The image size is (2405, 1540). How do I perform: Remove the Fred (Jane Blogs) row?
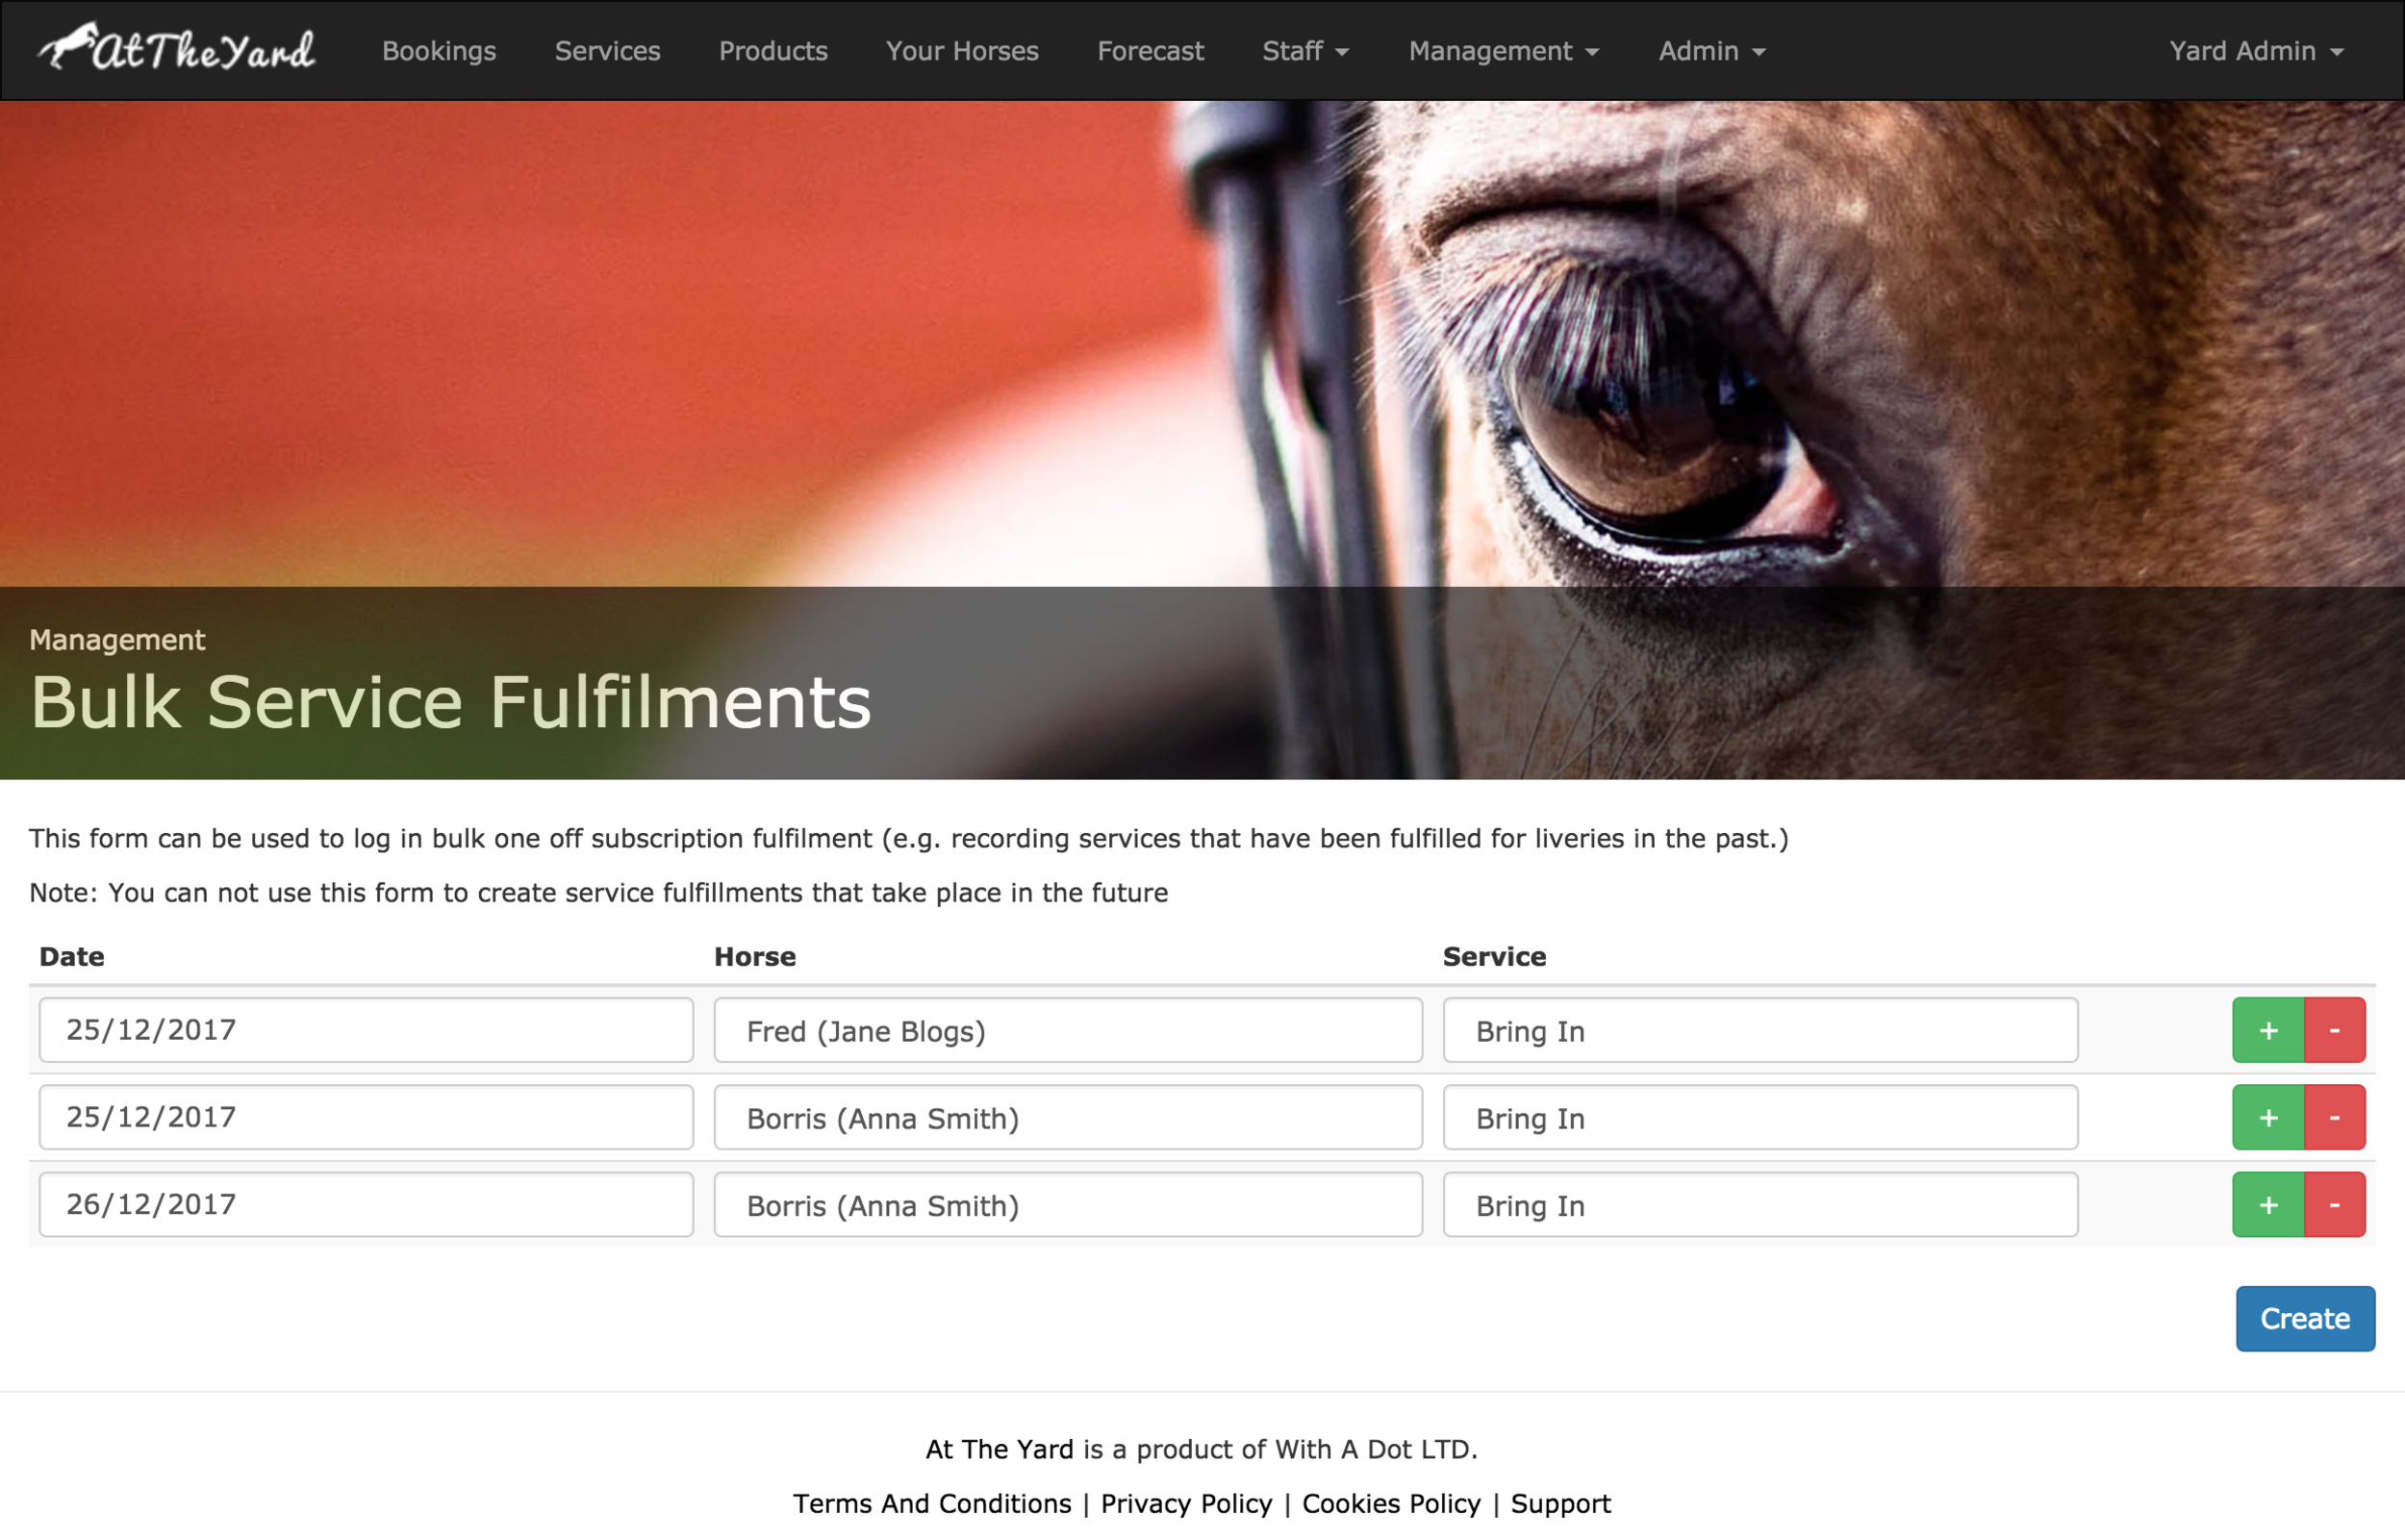click(2335, 1030)
